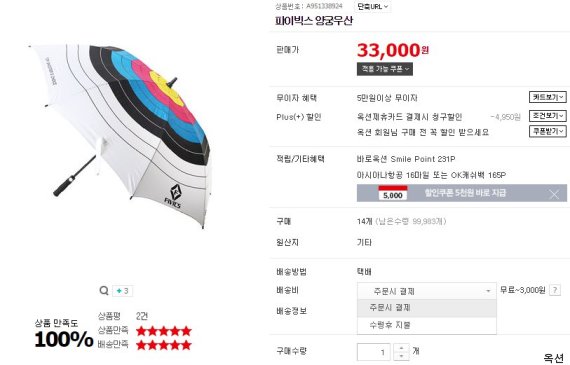The image size is (570, 365).
Task: Open the 적용 가능 쿠폰 dropdown
Action: [385, 69]
